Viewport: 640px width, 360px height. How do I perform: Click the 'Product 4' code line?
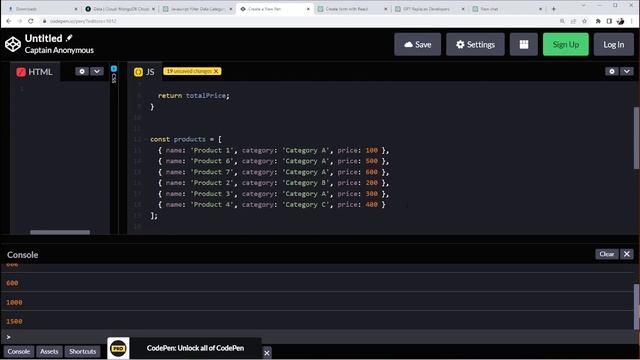[x=272, y=204]
